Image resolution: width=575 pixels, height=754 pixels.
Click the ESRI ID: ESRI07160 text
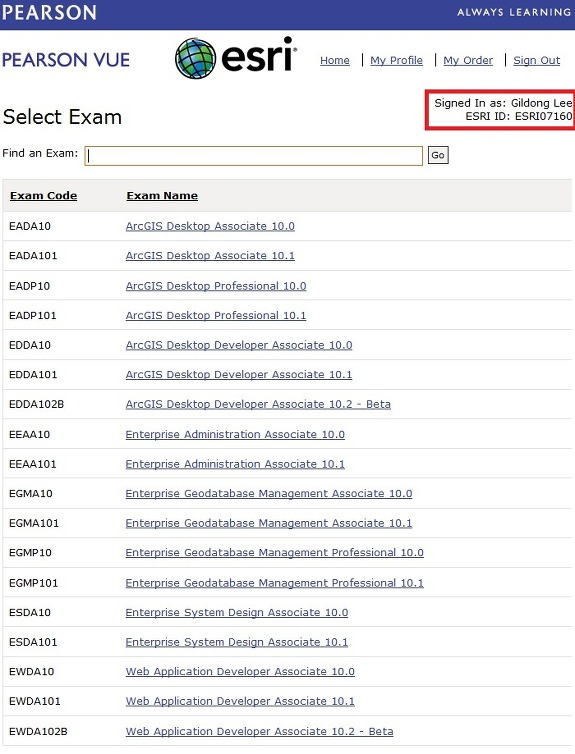[x=519, y=116]
